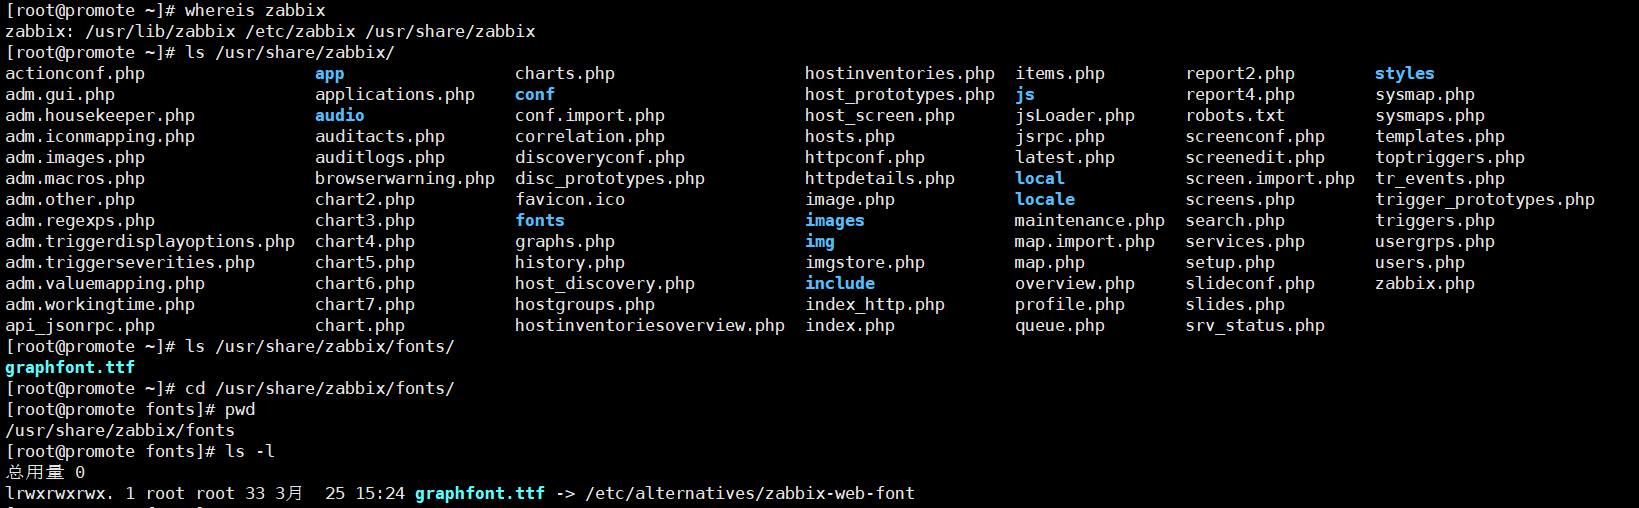The width and height of the screenshot is (1639, 508).
Task: Click the "images" directory name
Action: pos(834,221)
